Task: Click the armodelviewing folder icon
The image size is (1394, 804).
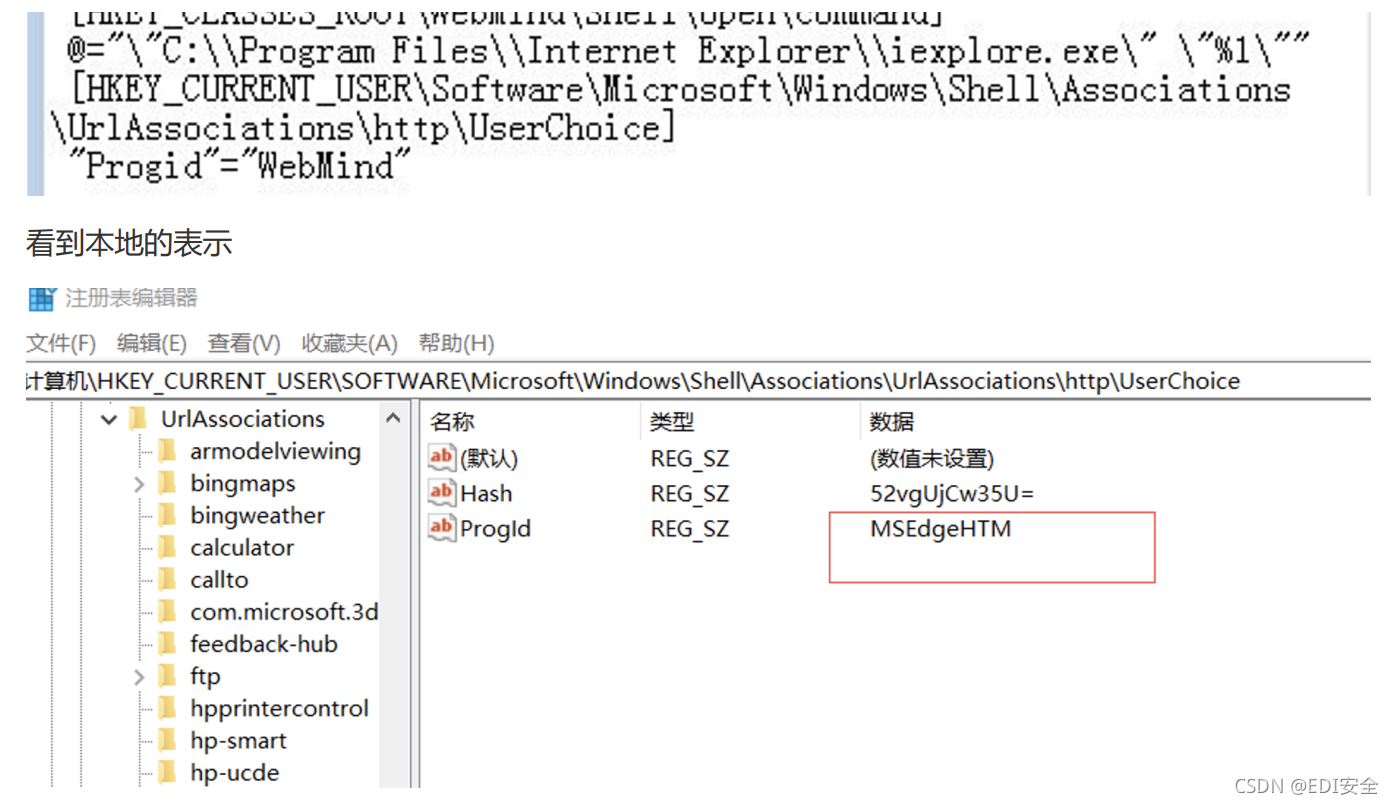Action: [x=168, y=451]
